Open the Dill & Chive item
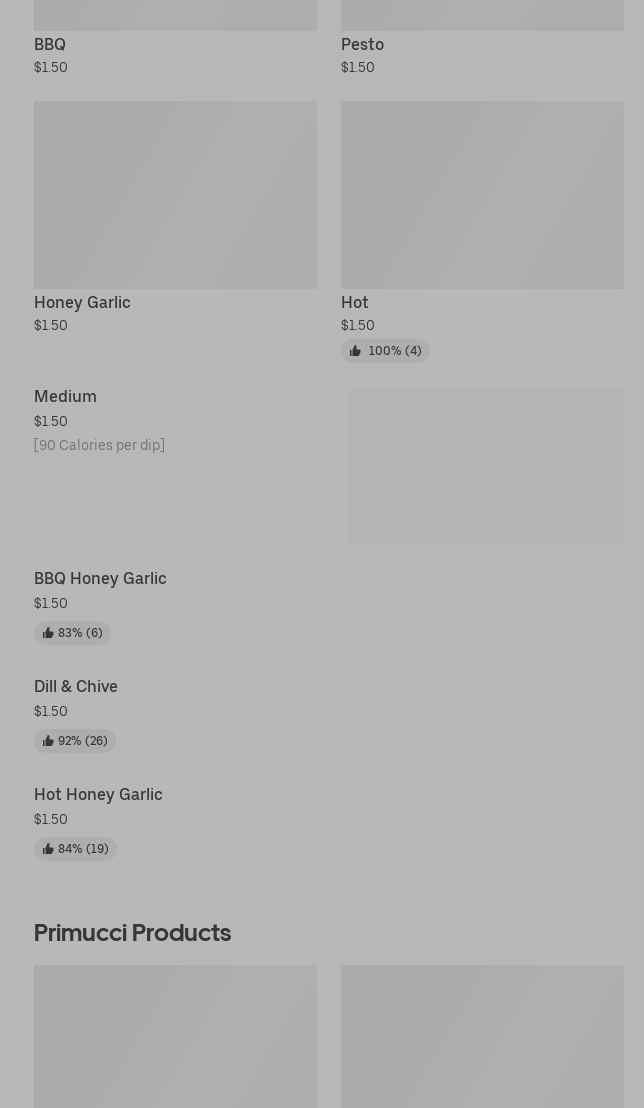 coord(76,687)
